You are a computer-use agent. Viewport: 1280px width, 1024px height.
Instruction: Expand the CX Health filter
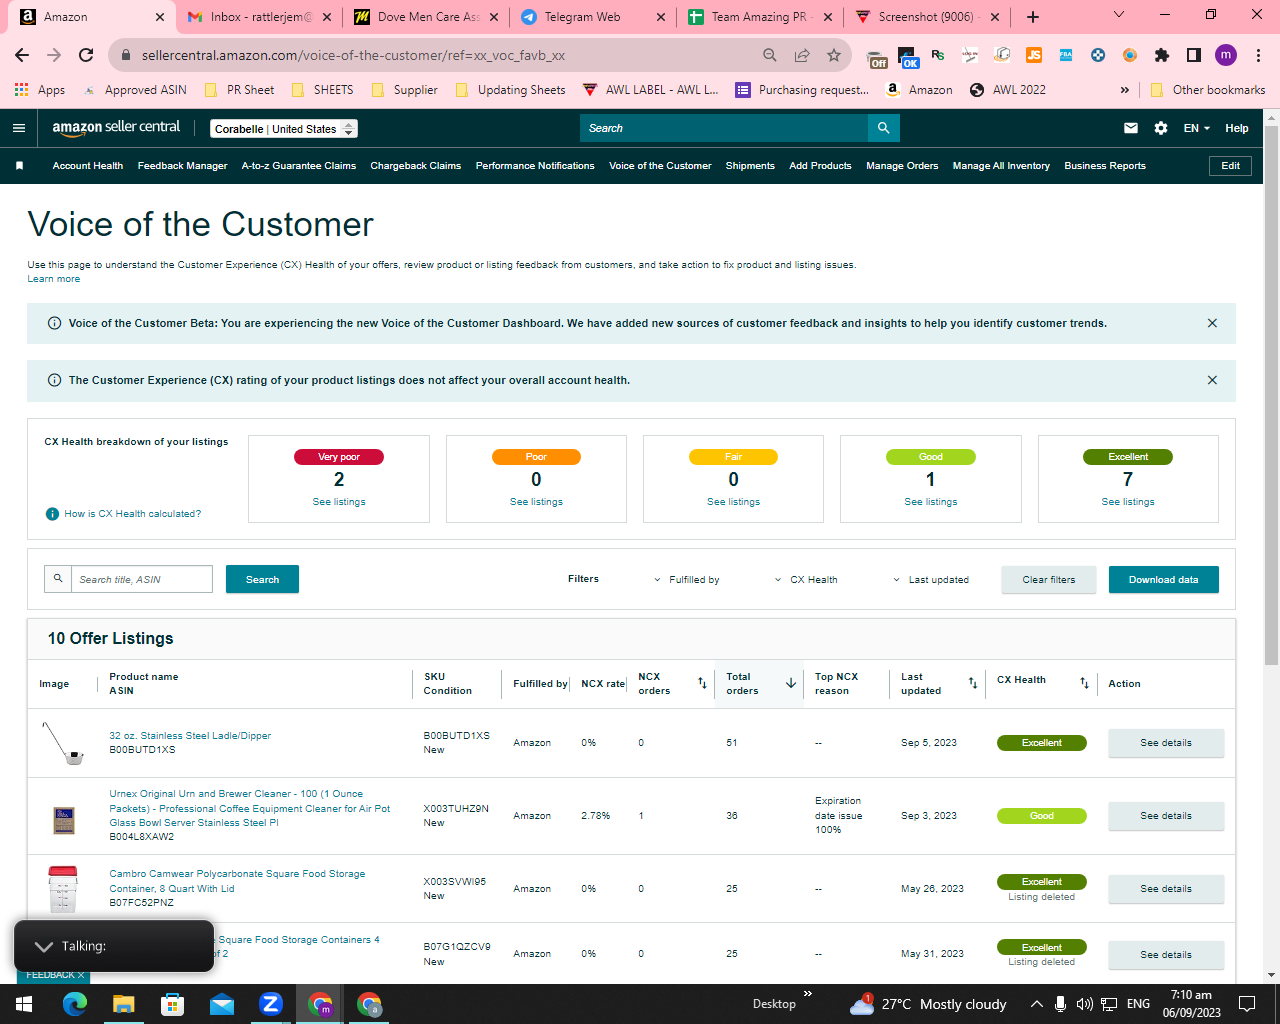[806, 580]
